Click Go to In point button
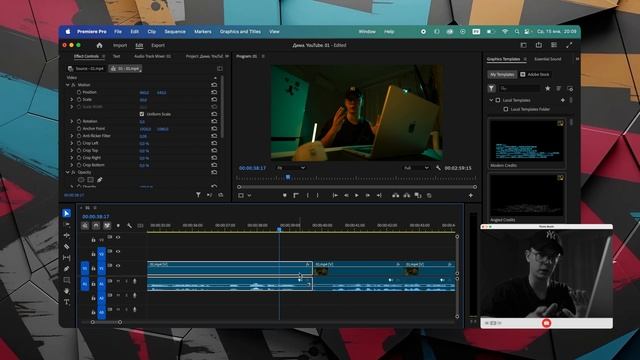 coord(335,196)
